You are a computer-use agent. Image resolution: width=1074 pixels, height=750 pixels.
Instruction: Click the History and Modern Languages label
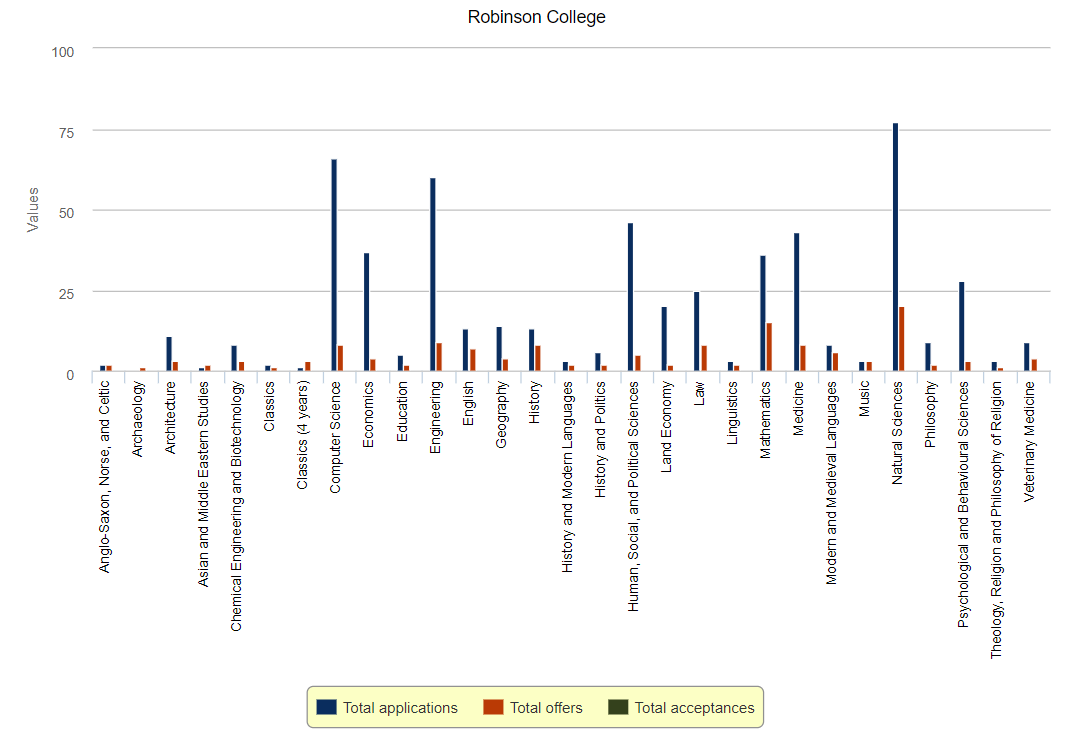[567, 477]
